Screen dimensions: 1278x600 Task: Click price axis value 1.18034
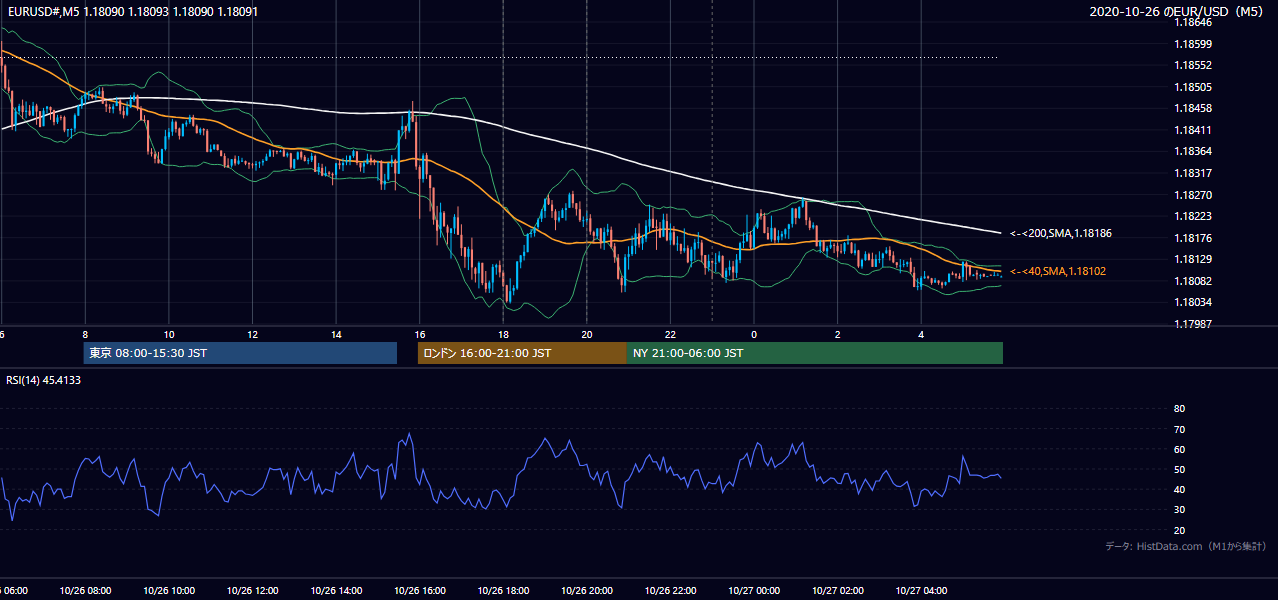(x=1193, y=302)
